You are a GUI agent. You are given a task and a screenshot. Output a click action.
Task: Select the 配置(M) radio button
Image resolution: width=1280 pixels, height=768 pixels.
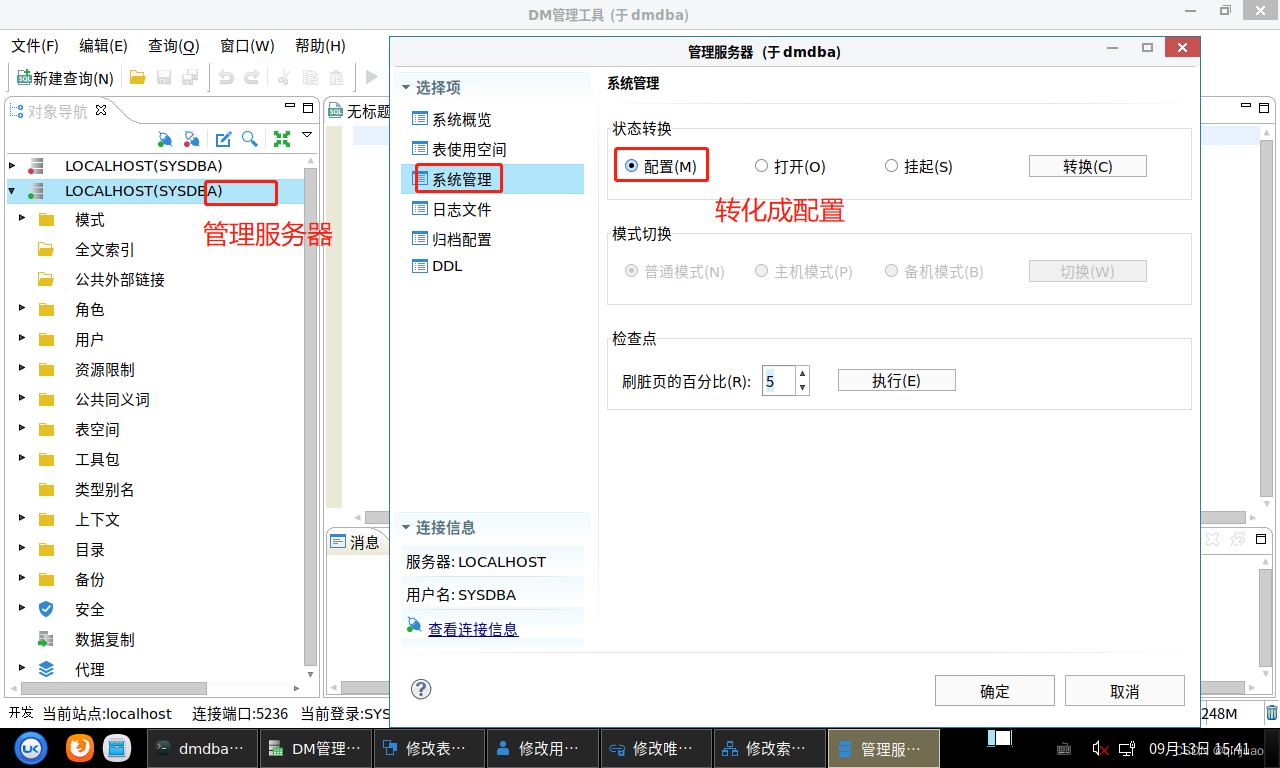(631, 166)
